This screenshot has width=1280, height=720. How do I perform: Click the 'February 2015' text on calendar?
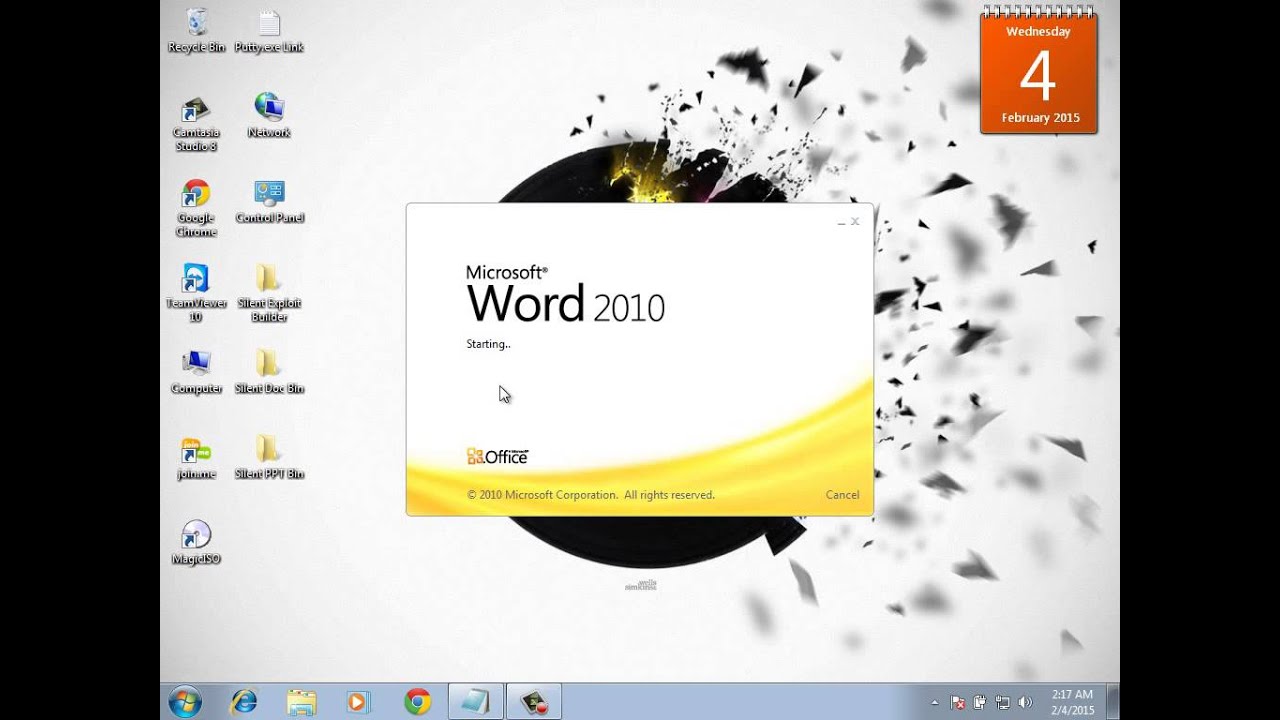1041,117
